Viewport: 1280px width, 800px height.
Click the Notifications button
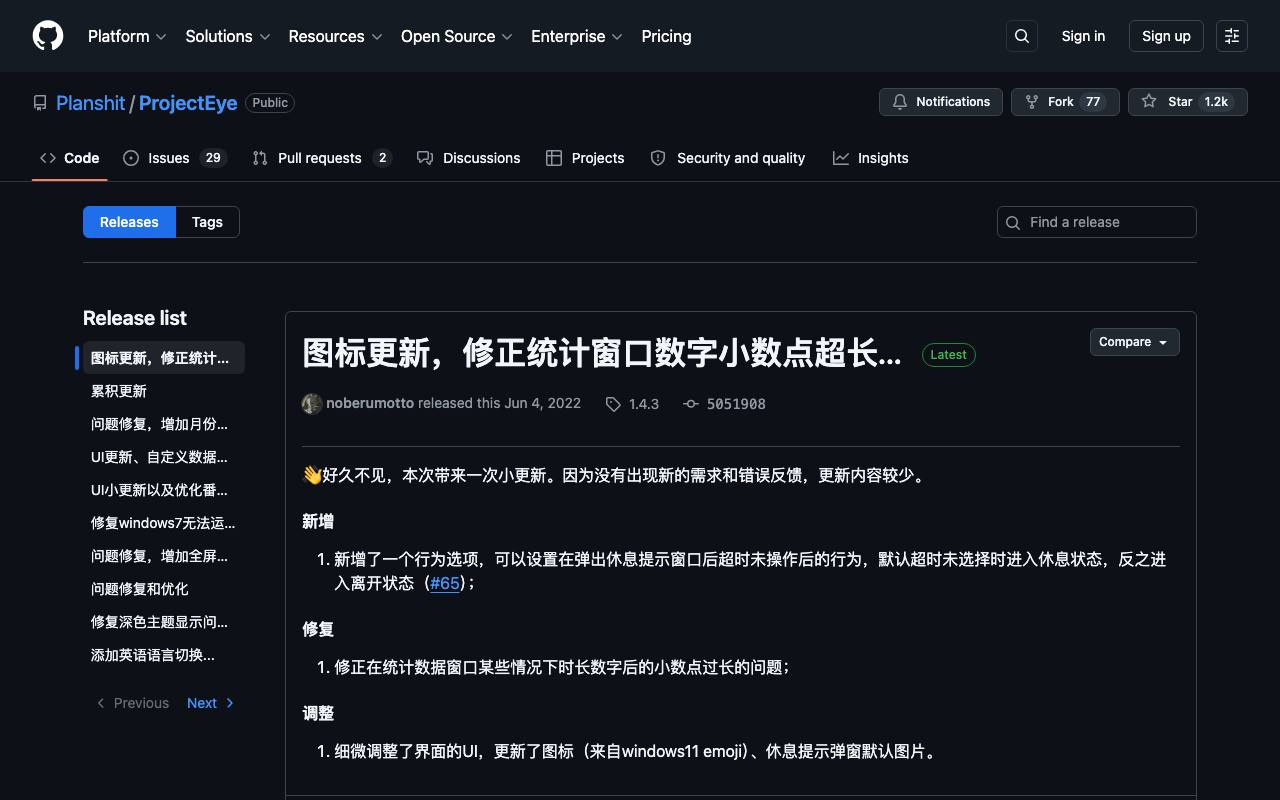(941, 102)
